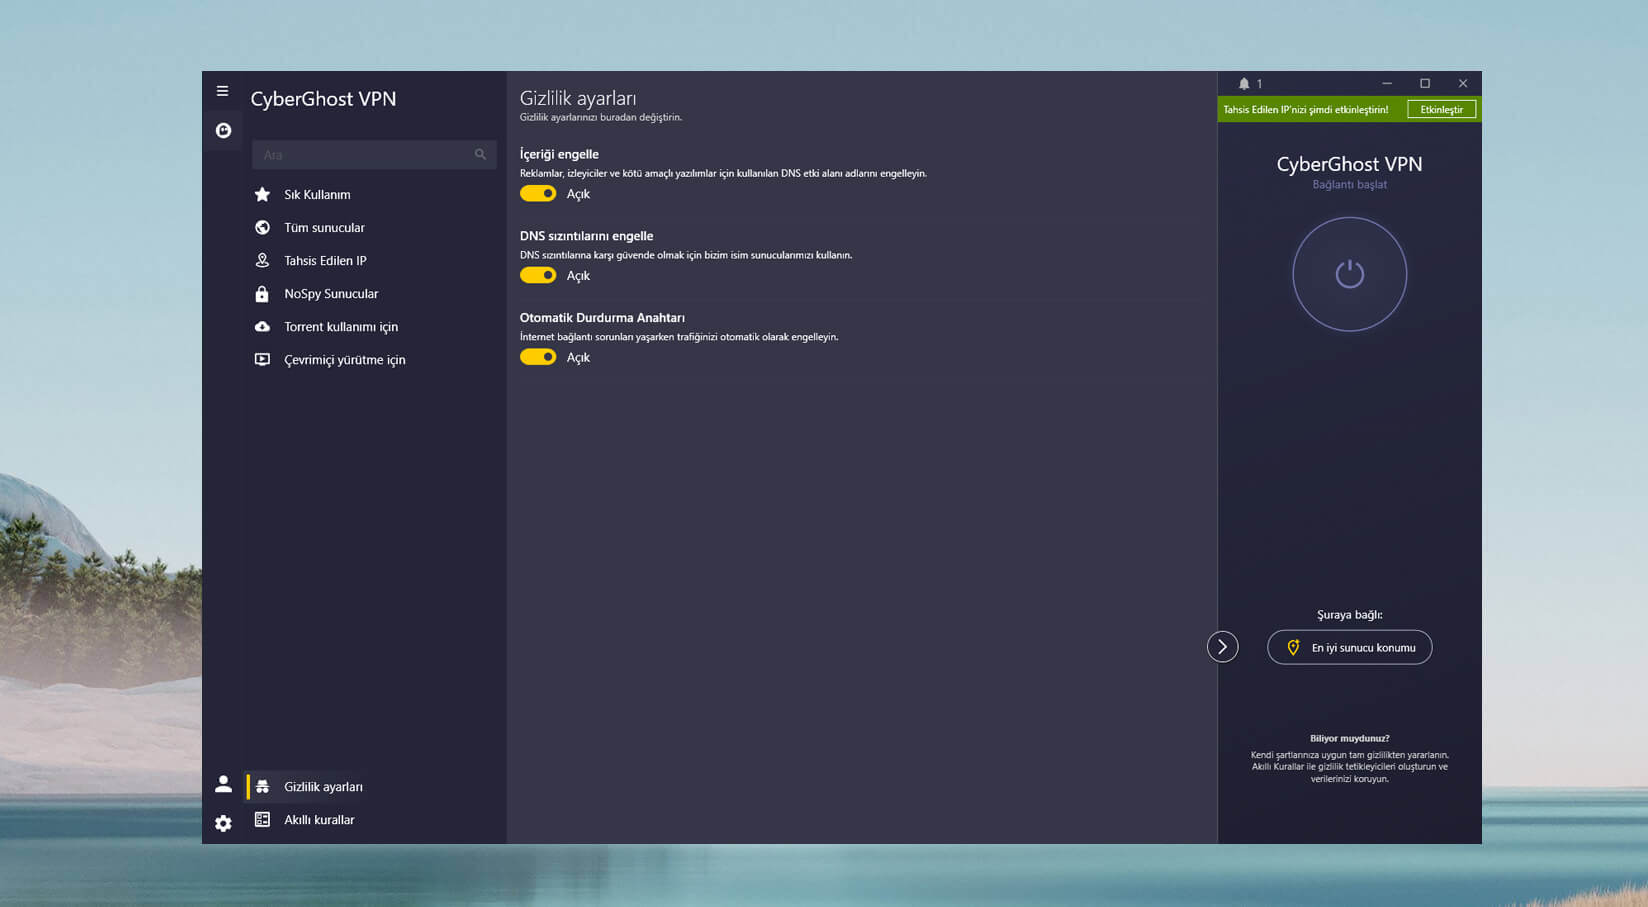
Task: Click the globe icon beside Tüm sunucular
Action: click(x=262, y=227)
